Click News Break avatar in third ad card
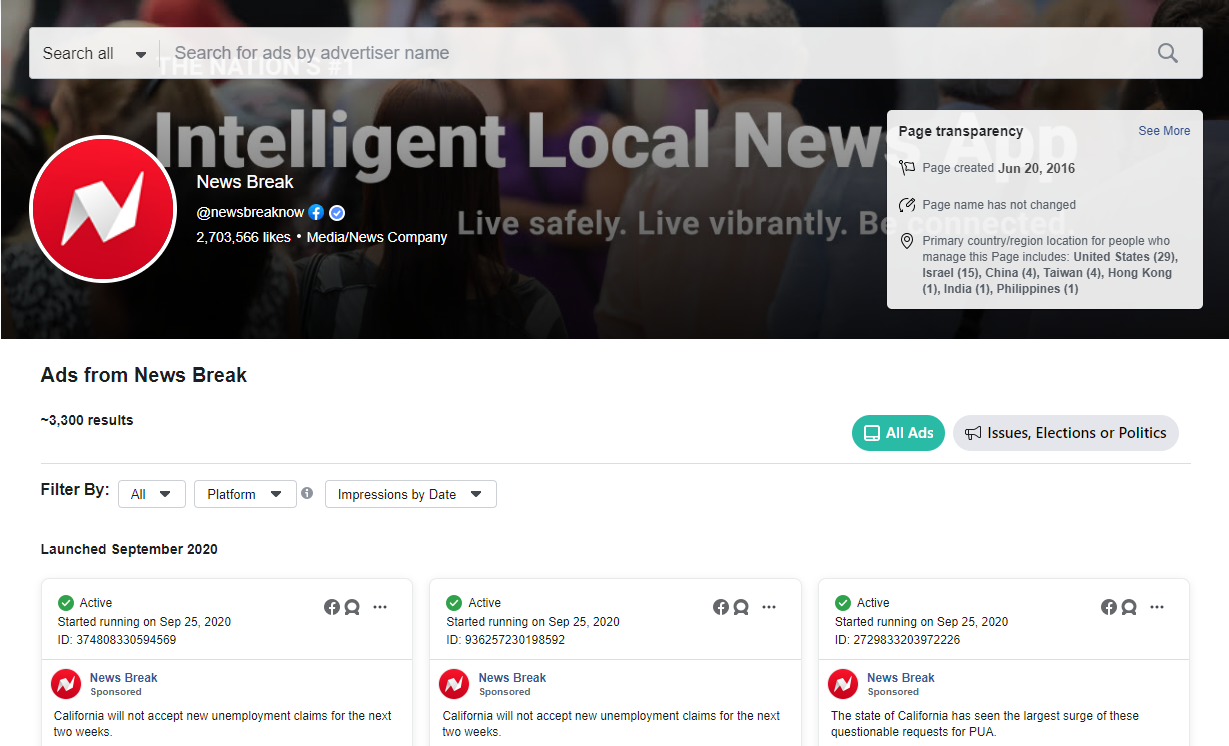Image resolution: width=1229 pixels, height=746 pixels. click(843, 684)
